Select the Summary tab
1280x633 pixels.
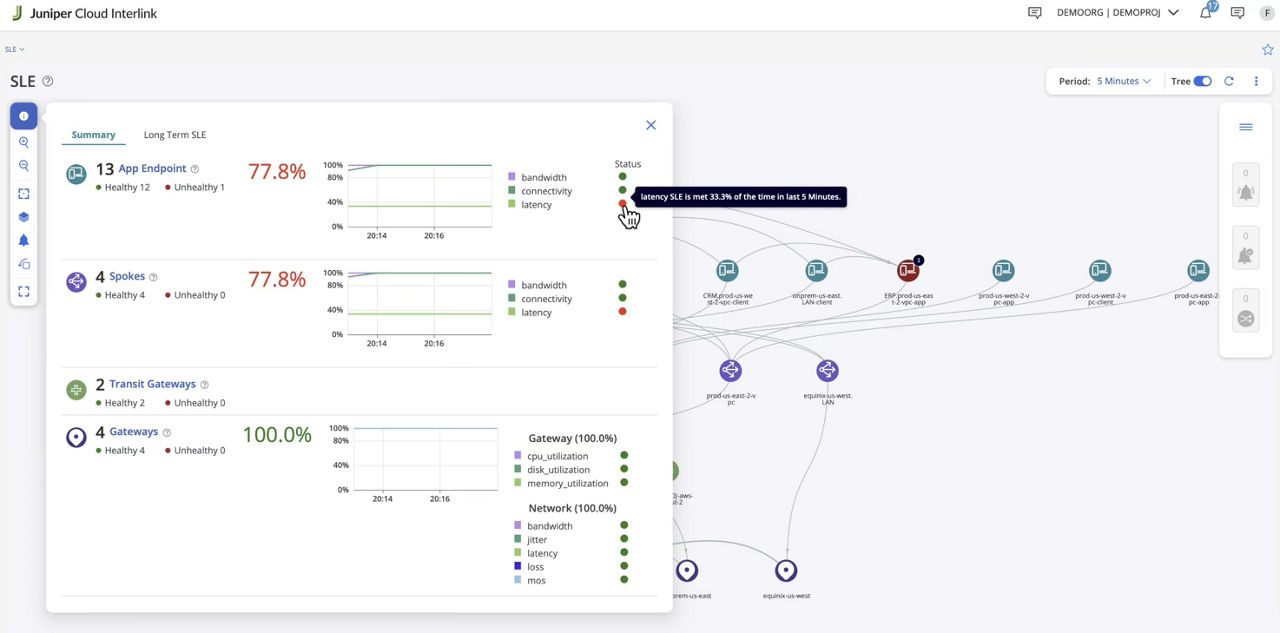93,134
